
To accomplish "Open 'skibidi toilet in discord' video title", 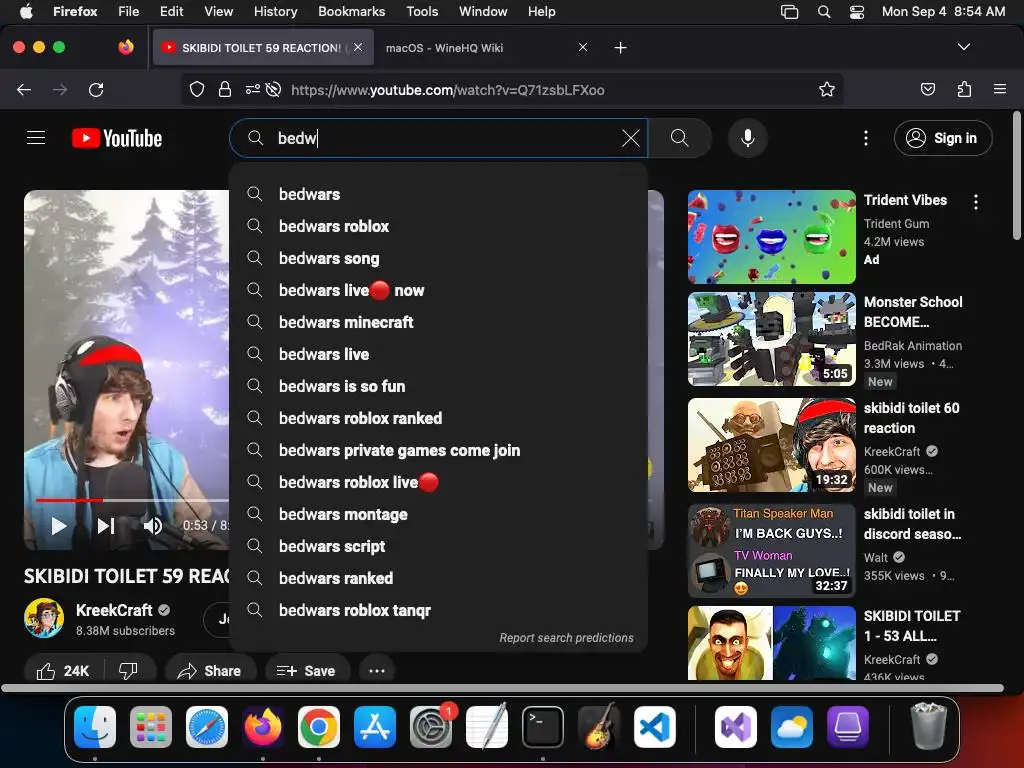I will pyautogui.click(x=912, y=524).
